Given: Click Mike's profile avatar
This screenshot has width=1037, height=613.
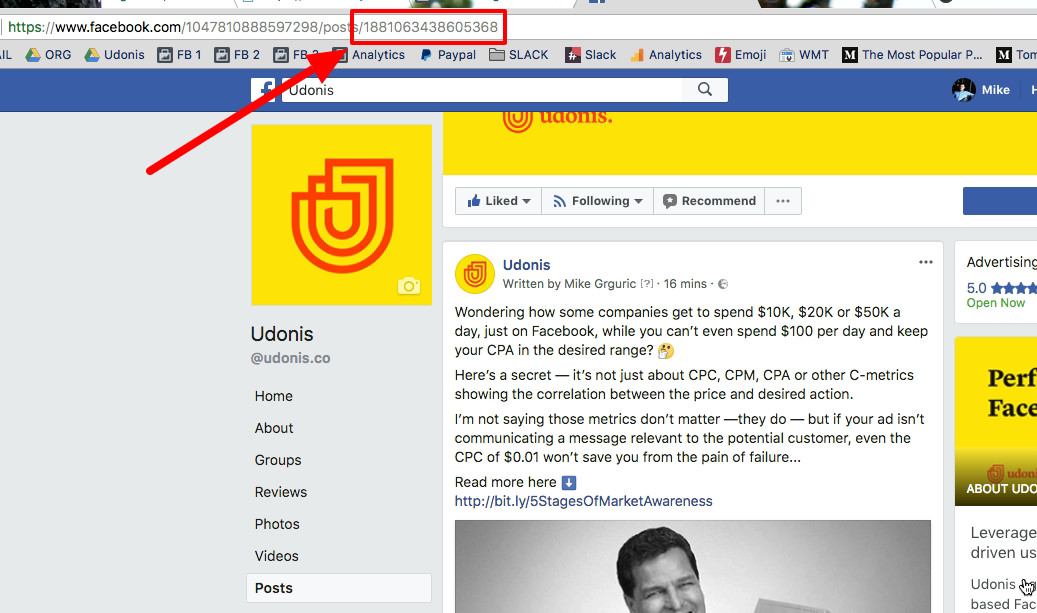Looking at the screenshot, I should point(964,90).
